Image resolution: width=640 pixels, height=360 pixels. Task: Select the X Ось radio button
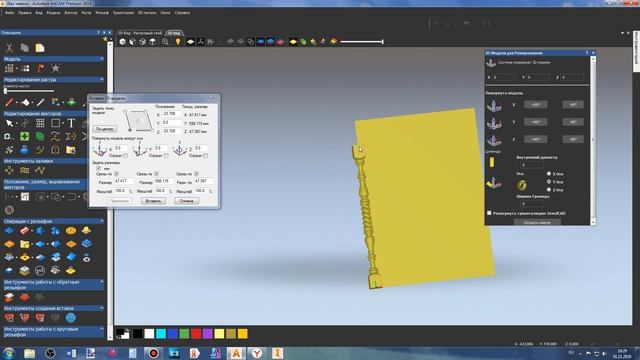pos(549,174)
